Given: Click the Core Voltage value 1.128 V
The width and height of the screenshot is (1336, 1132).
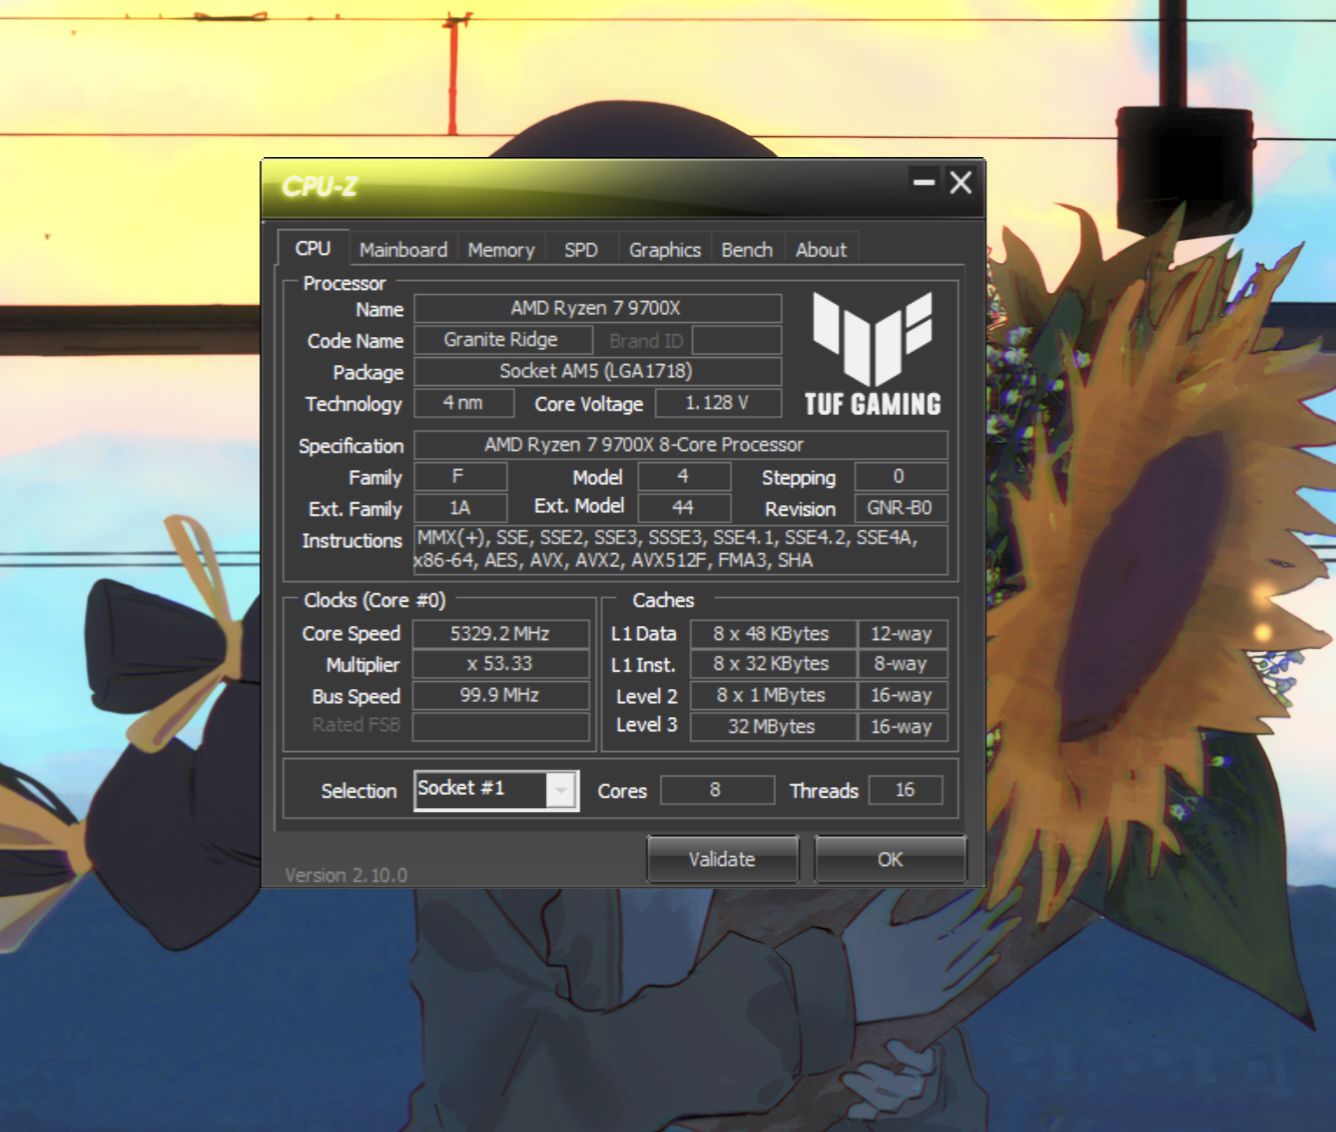Looking at the screenshot, I should point(718,403).
